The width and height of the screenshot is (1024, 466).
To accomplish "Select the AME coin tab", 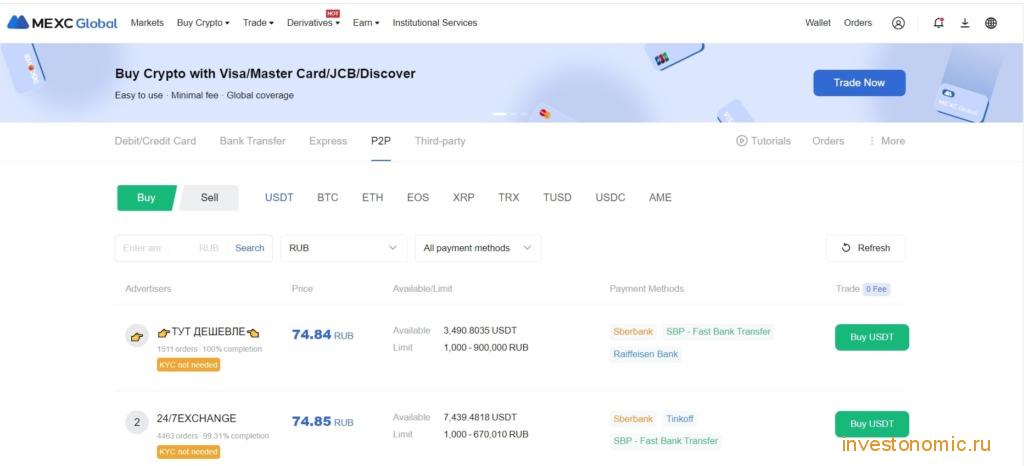I will pyautogui.click(x=660, y=198).
